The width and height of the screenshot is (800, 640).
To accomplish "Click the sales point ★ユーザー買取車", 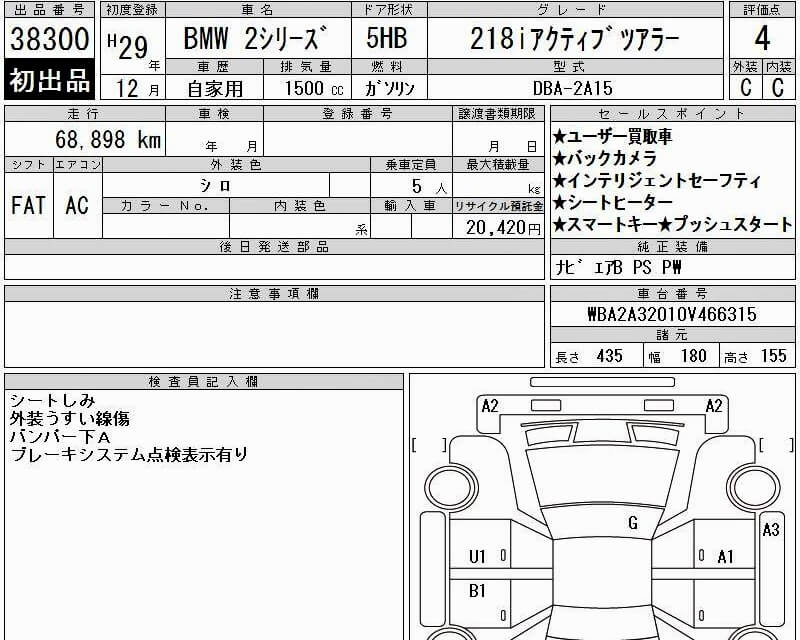I will (612, 136).
